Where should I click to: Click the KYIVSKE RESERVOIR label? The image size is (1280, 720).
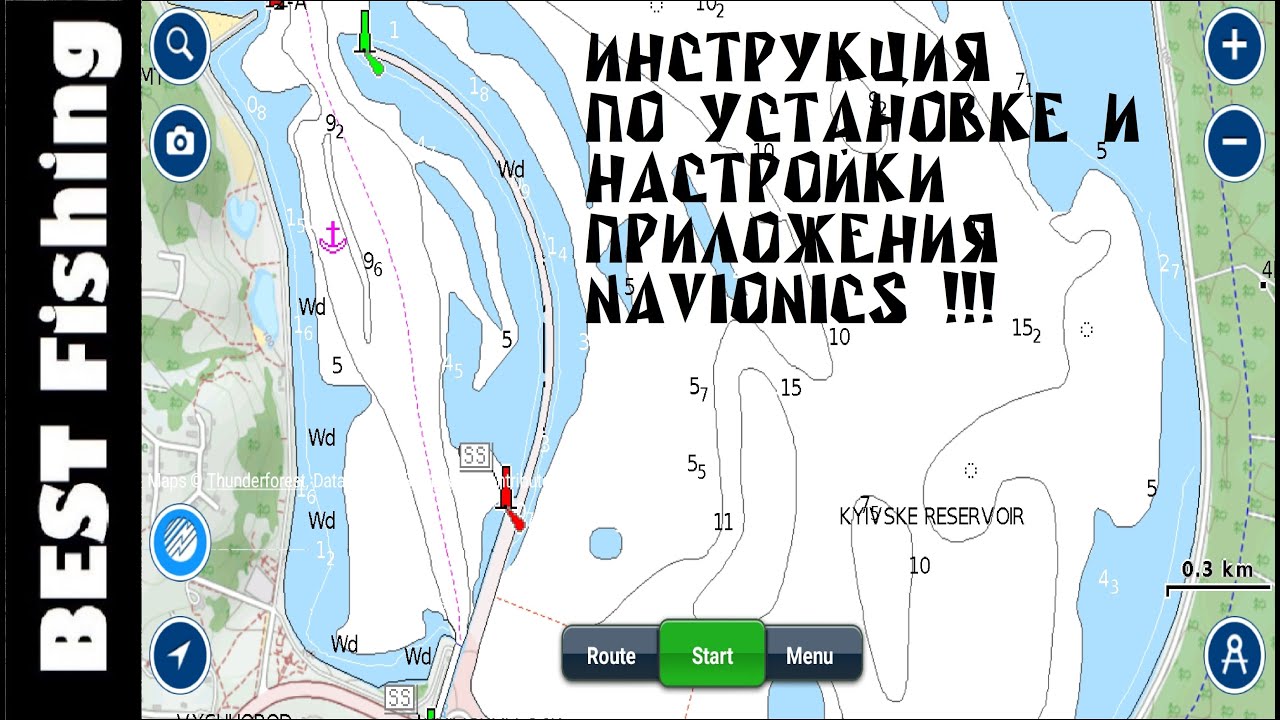(x=931, y=516)
